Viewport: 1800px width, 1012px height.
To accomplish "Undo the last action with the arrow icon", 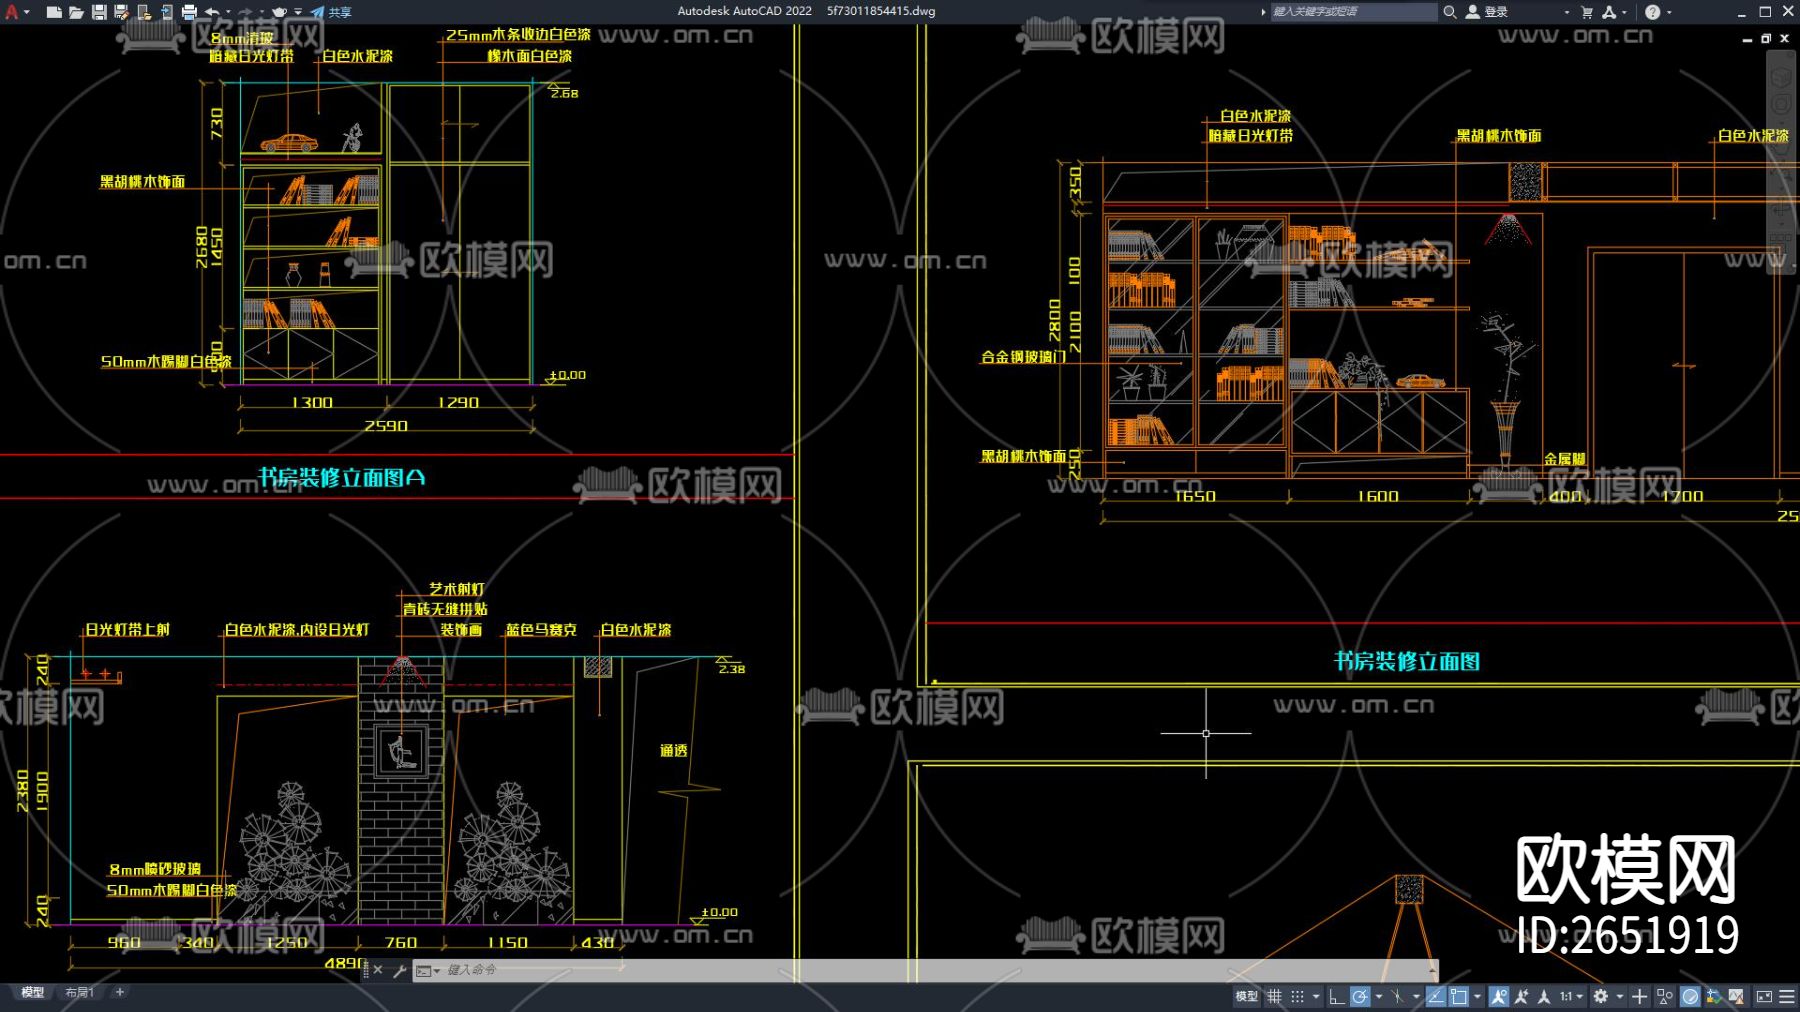I will pos(212,12).
